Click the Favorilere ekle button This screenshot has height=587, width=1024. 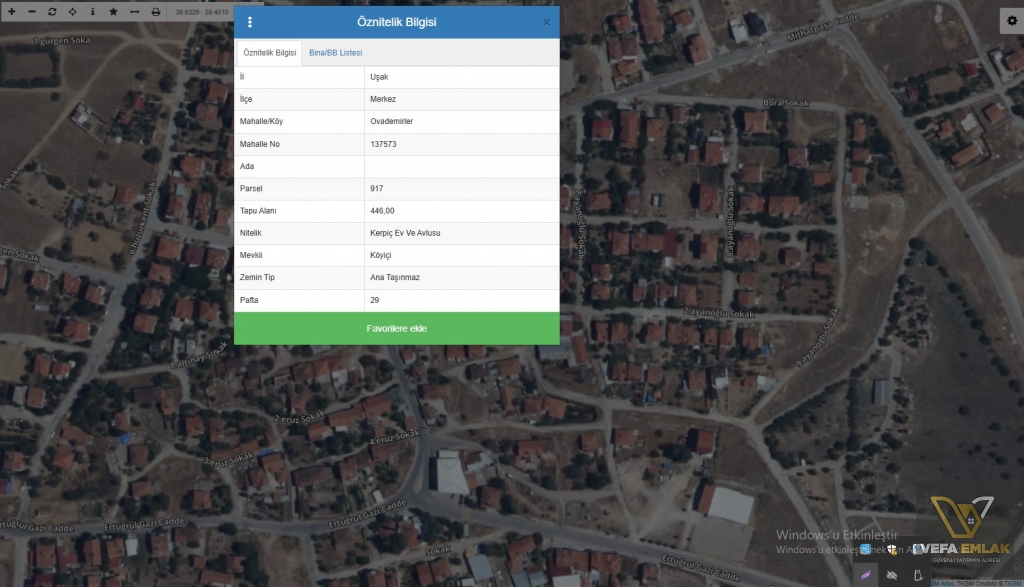coord(396,328)
